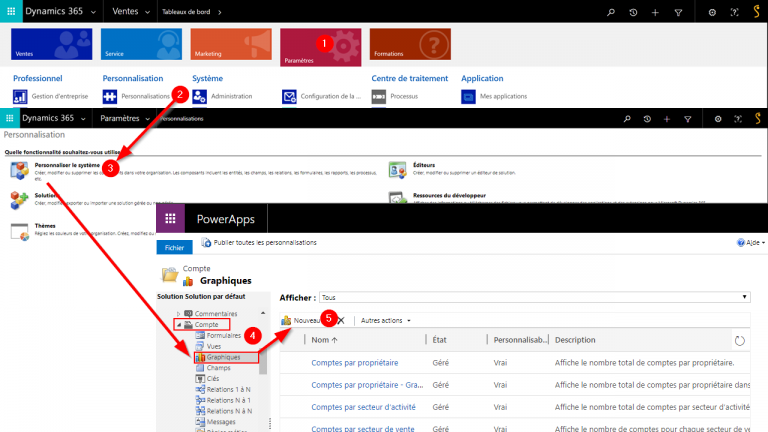
Task: Open the Marketing tile
Action: coord(231,44)
